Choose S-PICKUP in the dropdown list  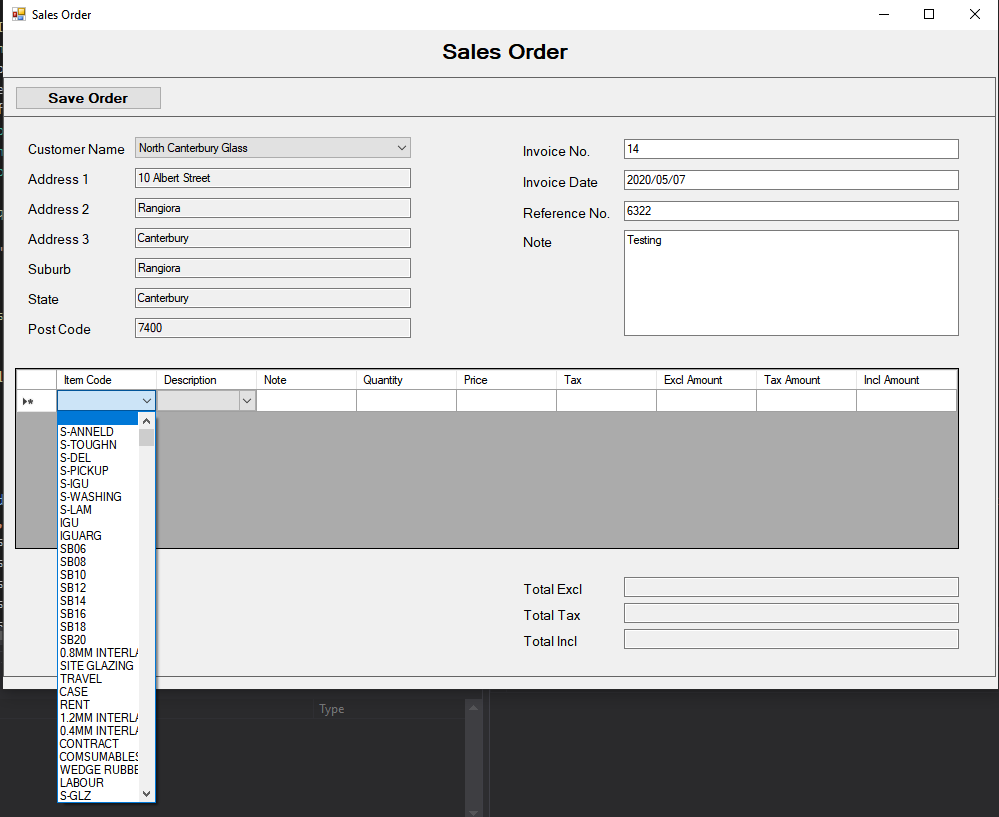point(99,471)
